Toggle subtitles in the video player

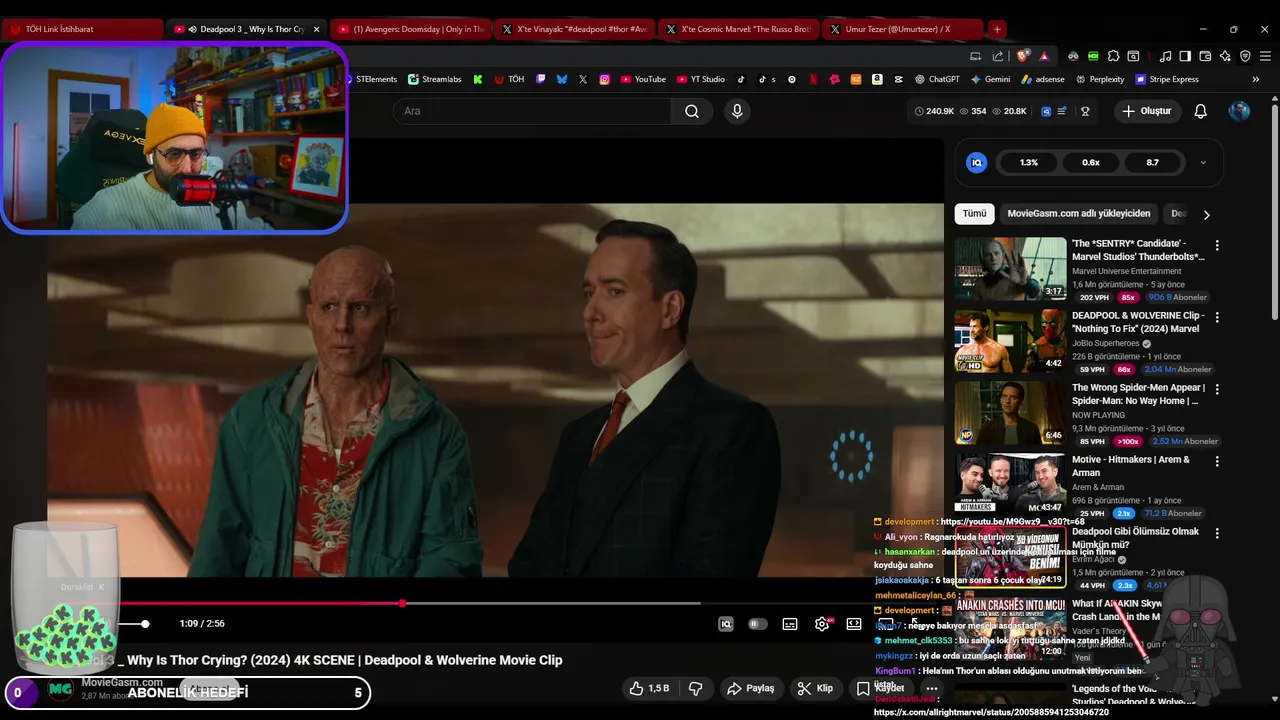pos(790,624)
